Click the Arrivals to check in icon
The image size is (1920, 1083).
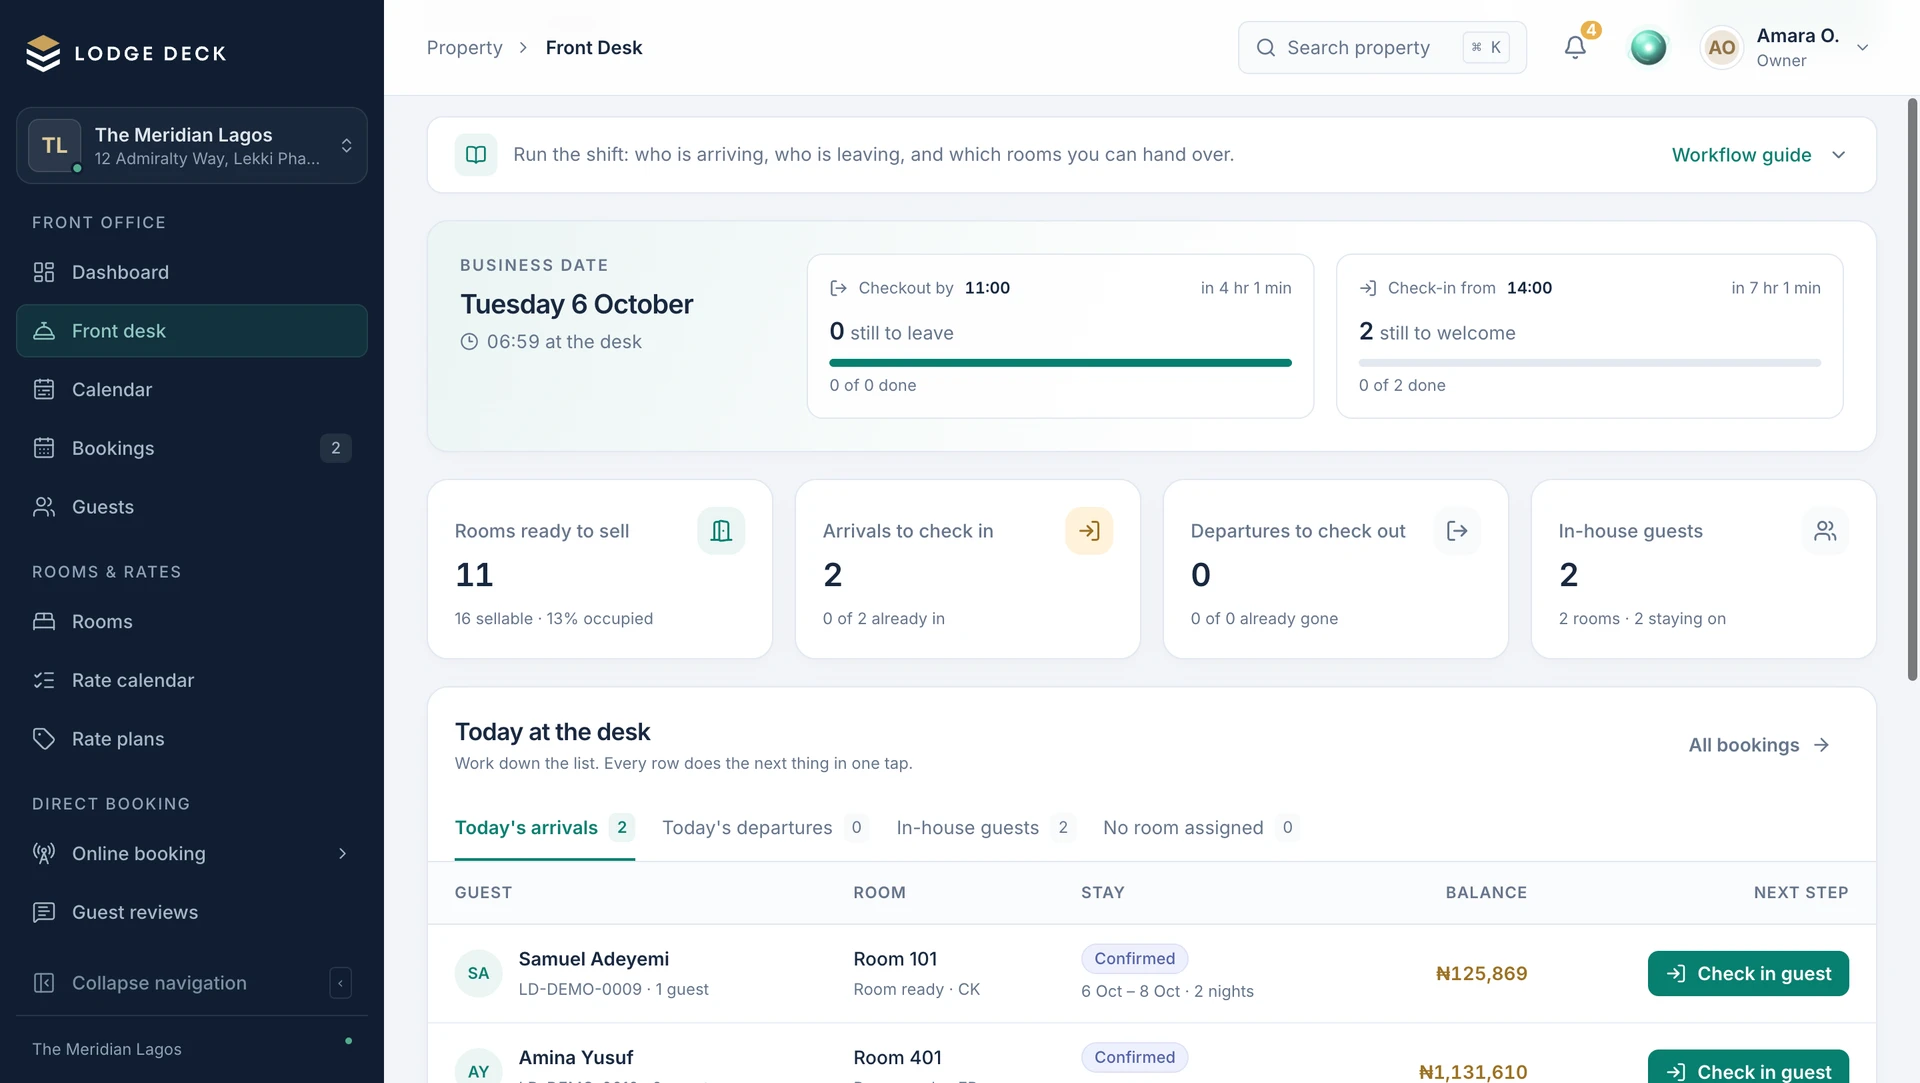(x=1089, y=531)
